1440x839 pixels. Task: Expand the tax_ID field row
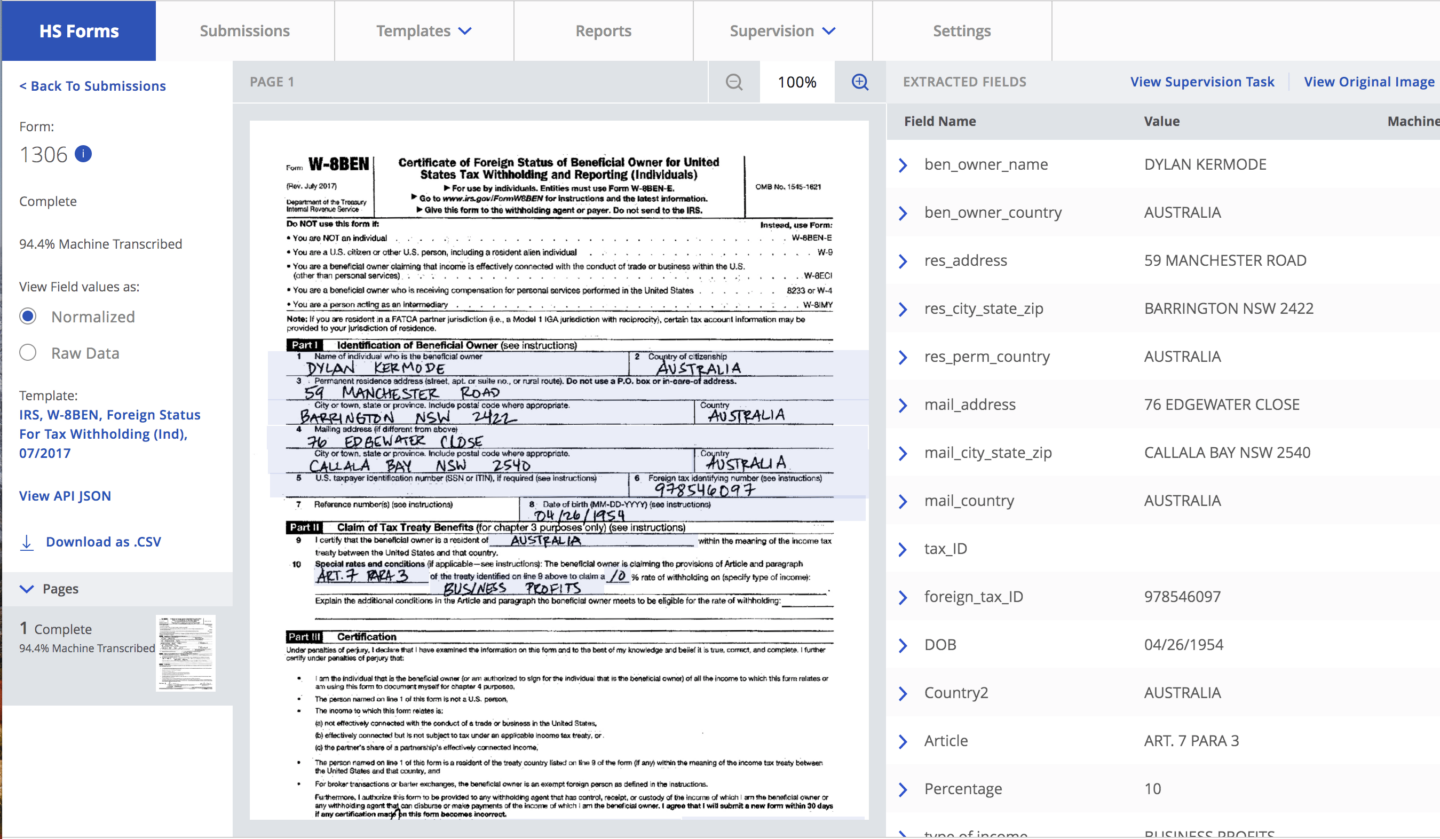(903, 549)
